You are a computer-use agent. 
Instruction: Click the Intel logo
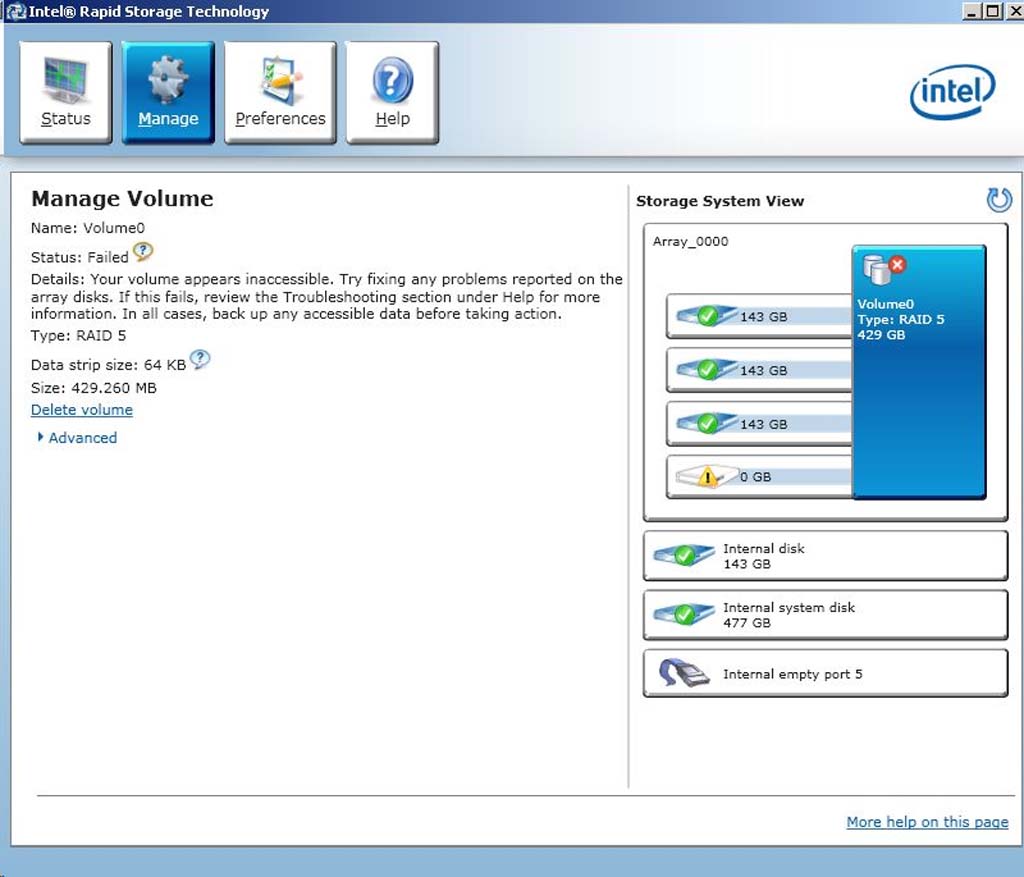coord(952,91)
